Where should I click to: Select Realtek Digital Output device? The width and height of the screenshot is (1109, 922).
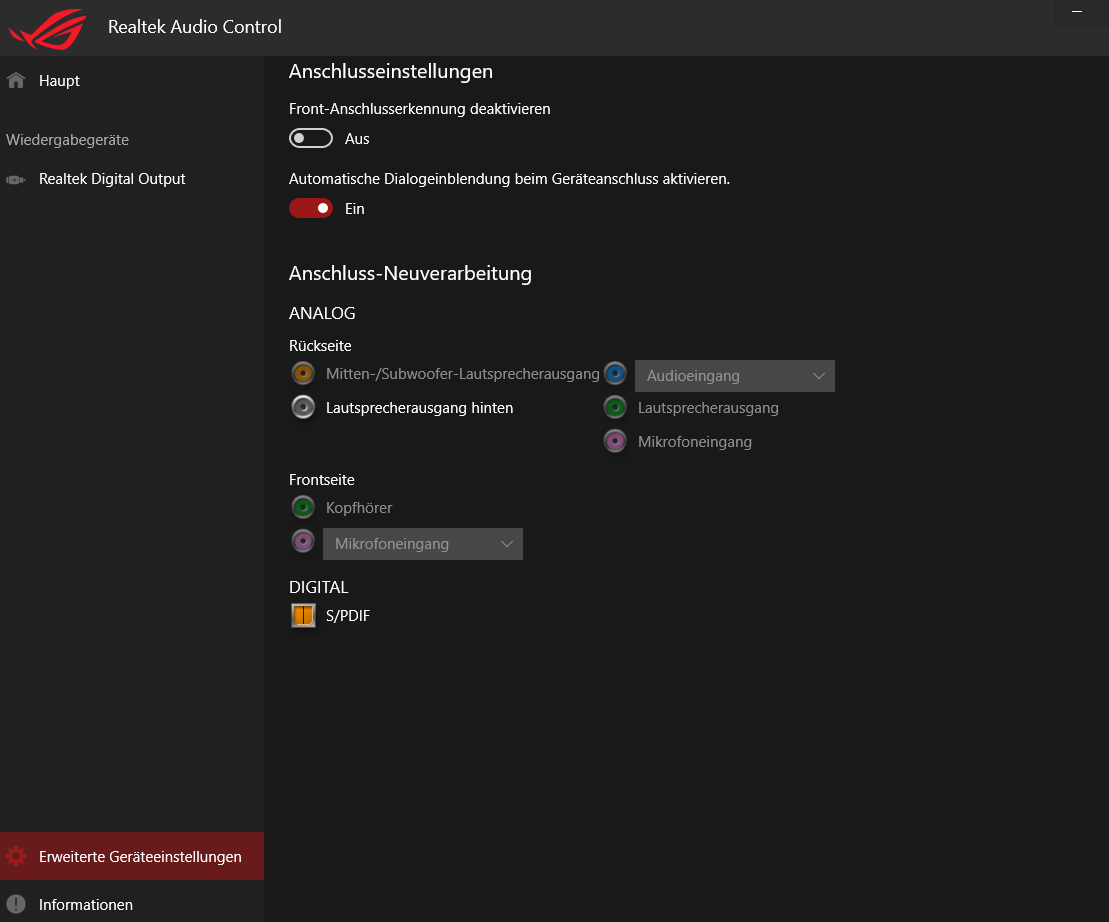[132, 179]
